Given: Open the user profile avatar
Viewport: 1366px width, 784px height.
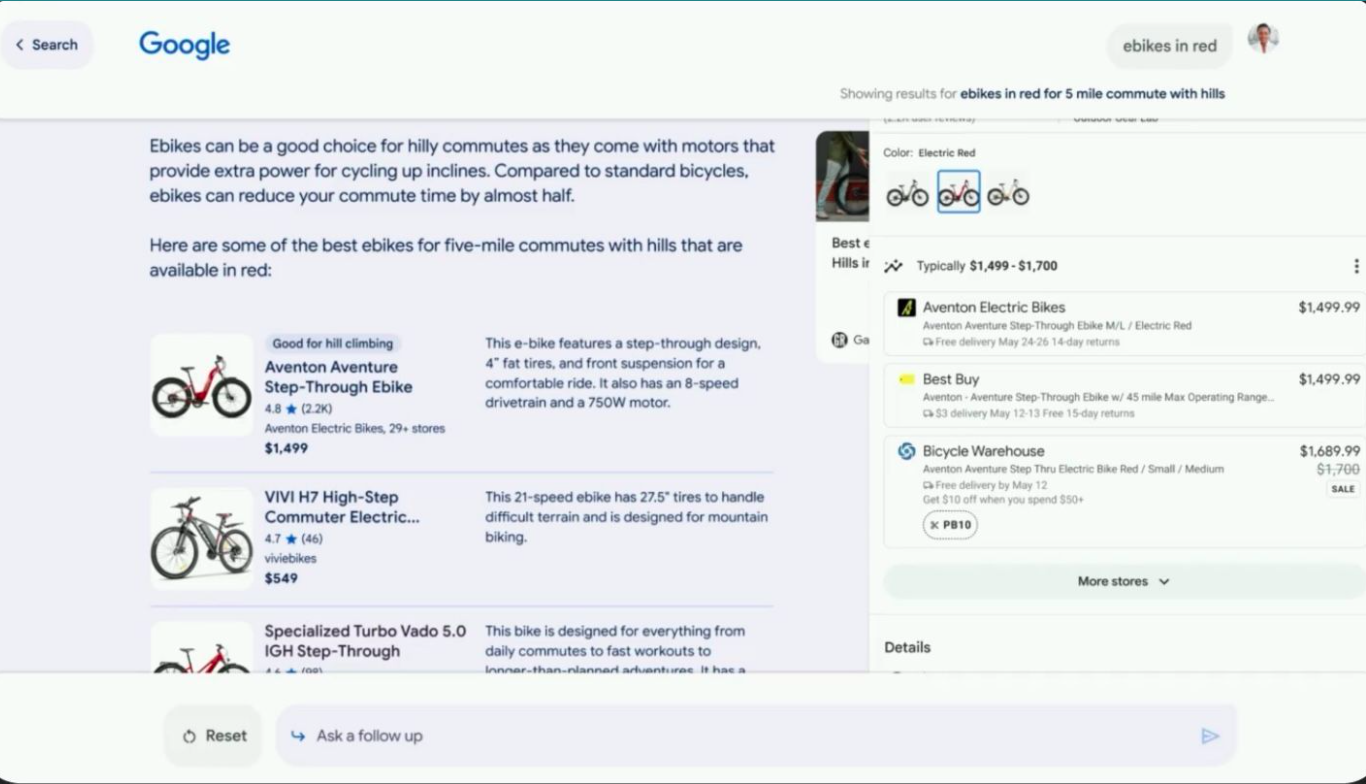Looking at the screenshot, I should [1263, 39].
